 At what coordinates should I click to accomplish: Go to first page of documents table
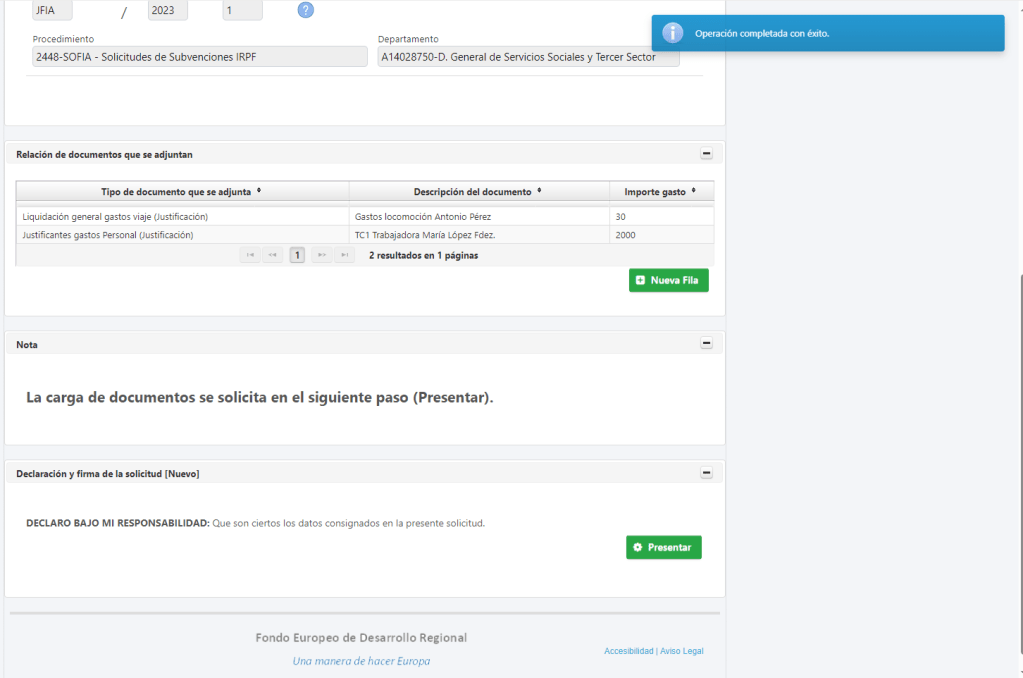(x=250, y=255)
